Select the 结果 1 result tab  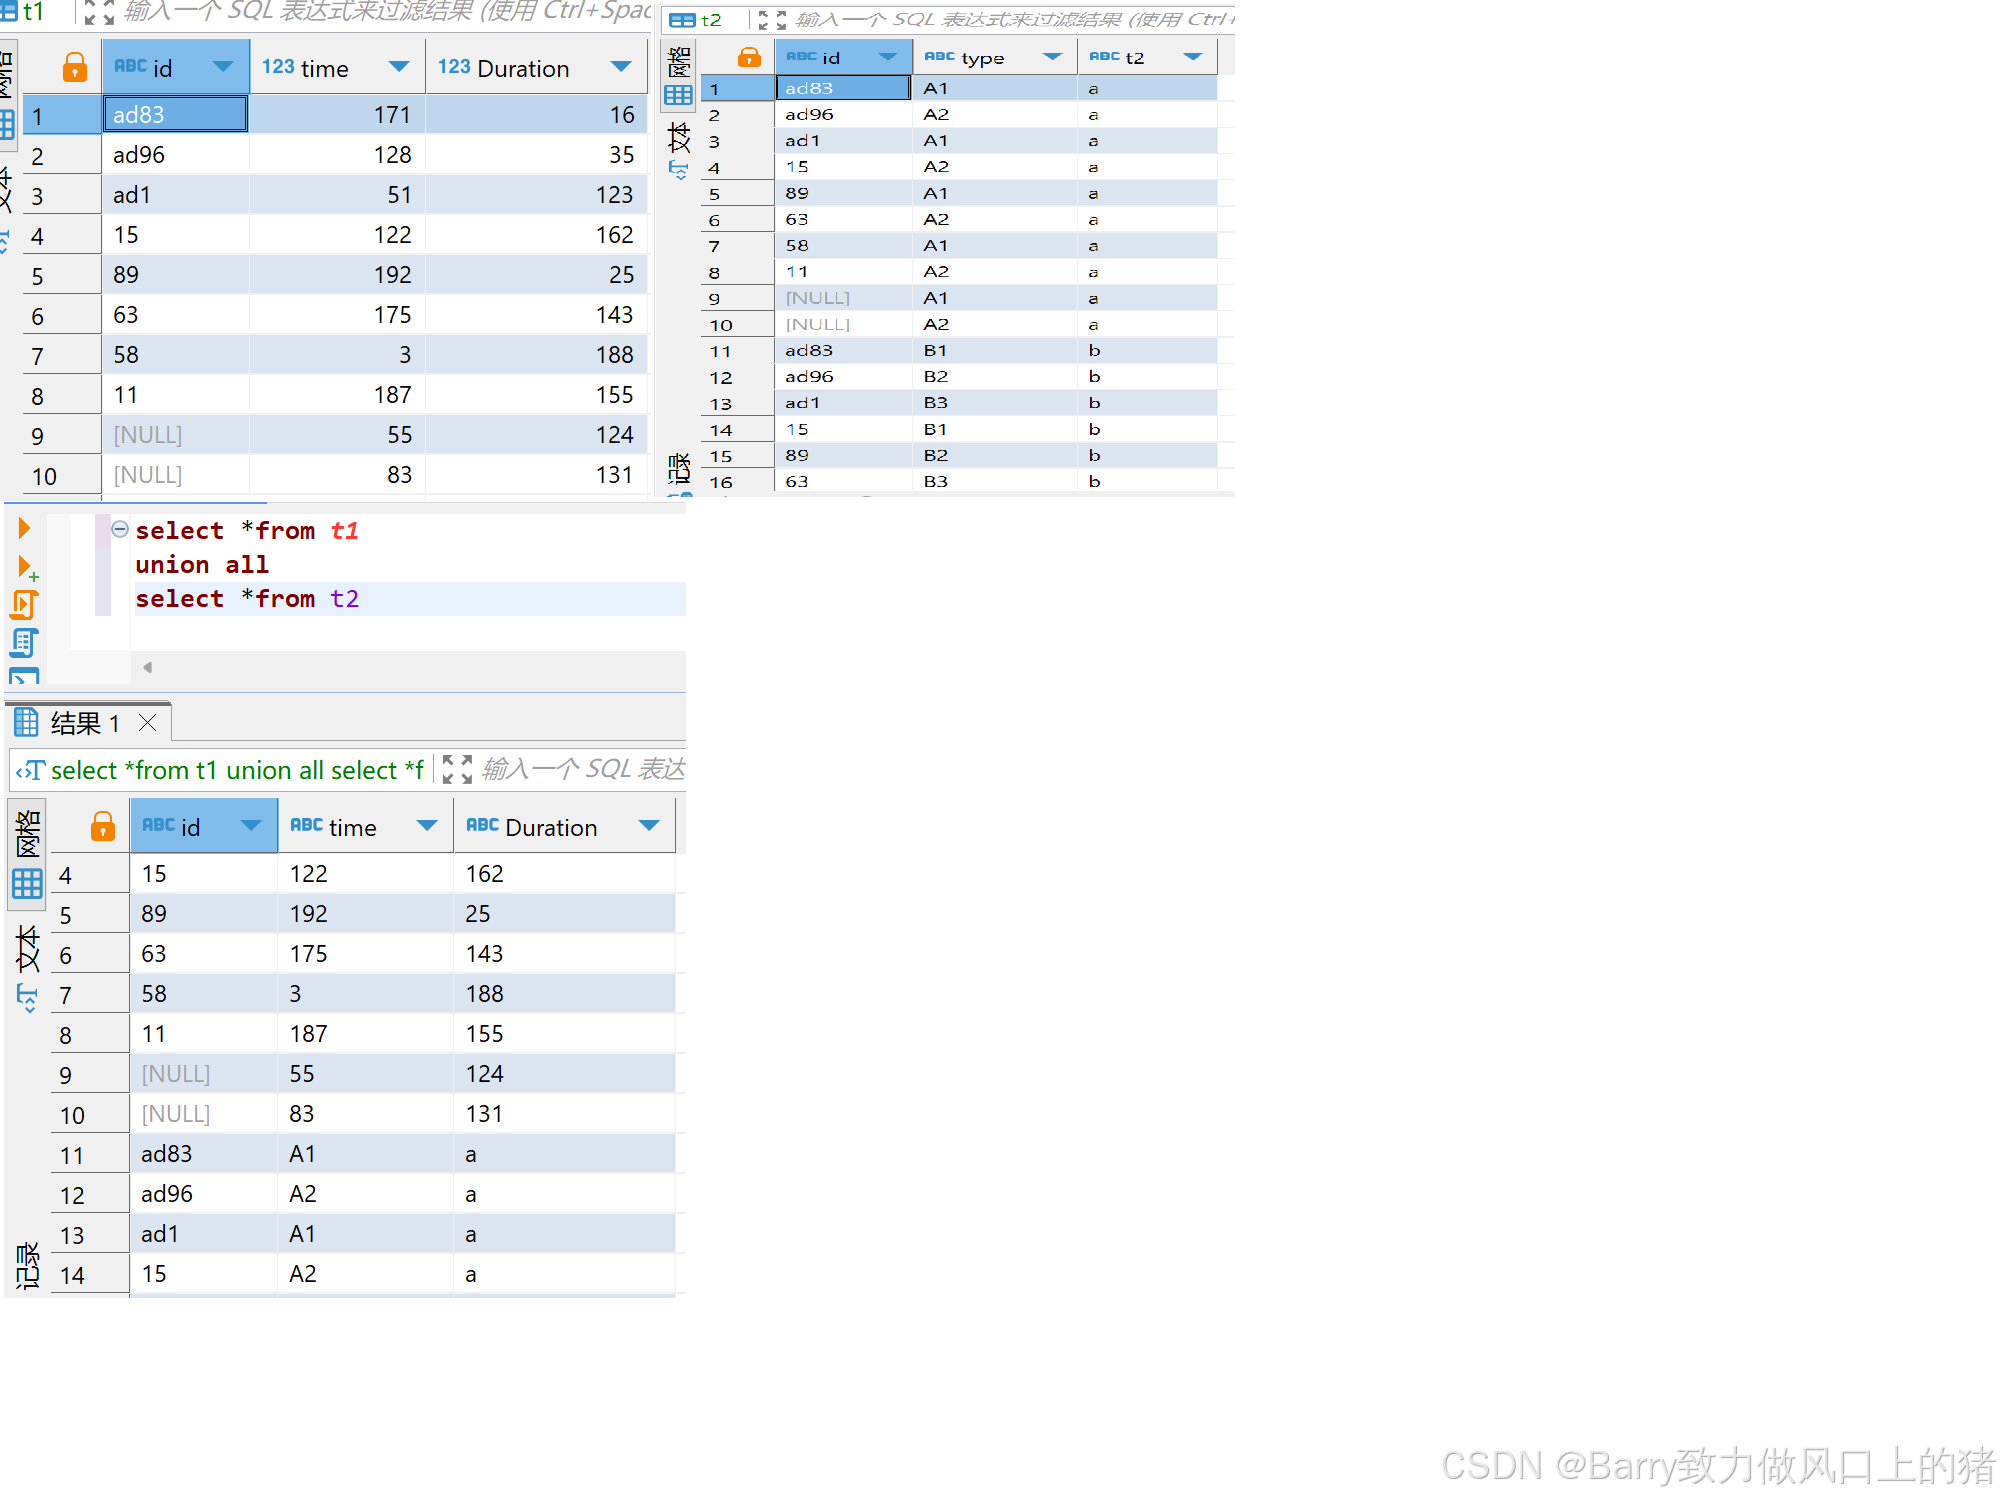tap(84, 723)
